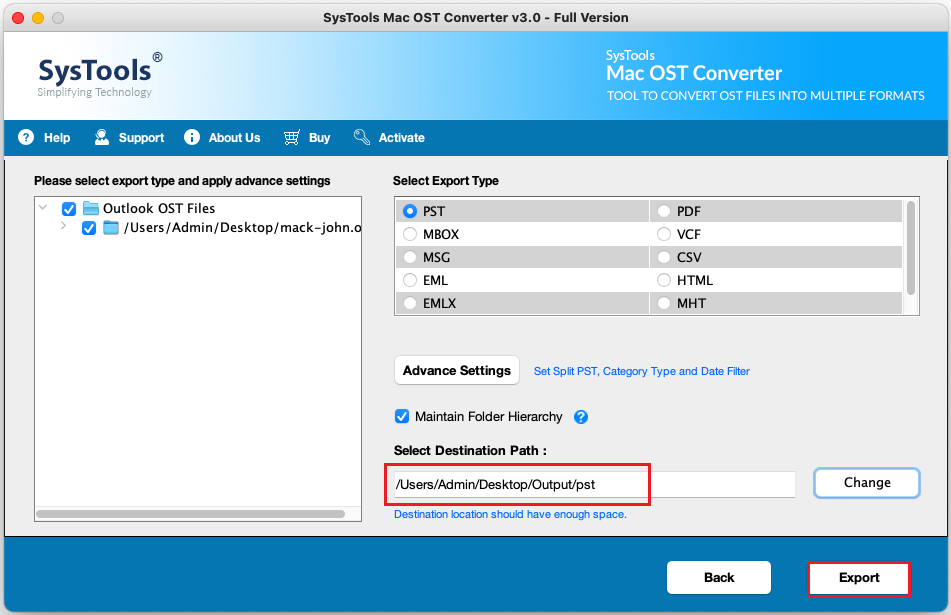Uncheck the mack-john file path checkbox
This screenshot has height=615, width=951.
(89, 229)
